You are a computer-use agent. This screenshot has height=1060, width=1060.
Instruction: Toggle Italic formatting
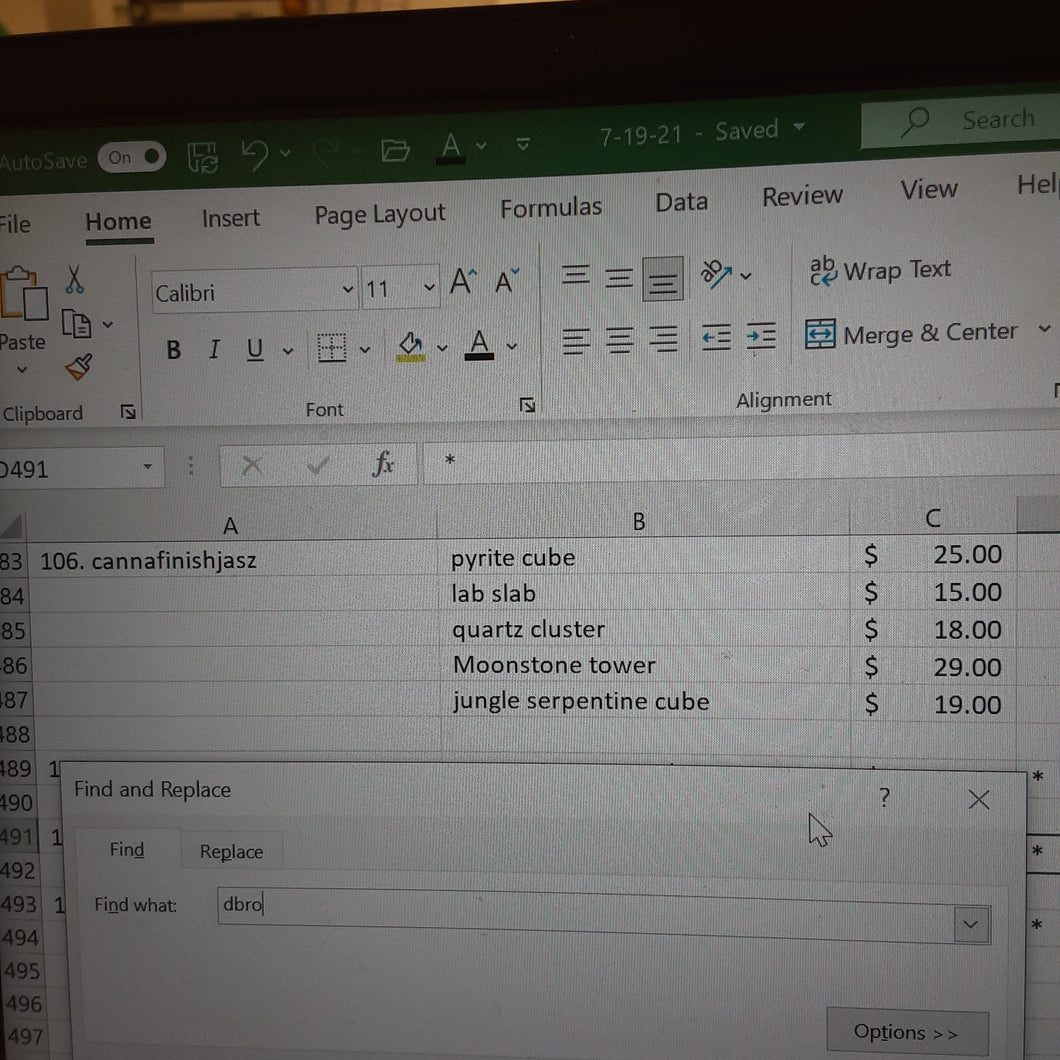[214, 350]
